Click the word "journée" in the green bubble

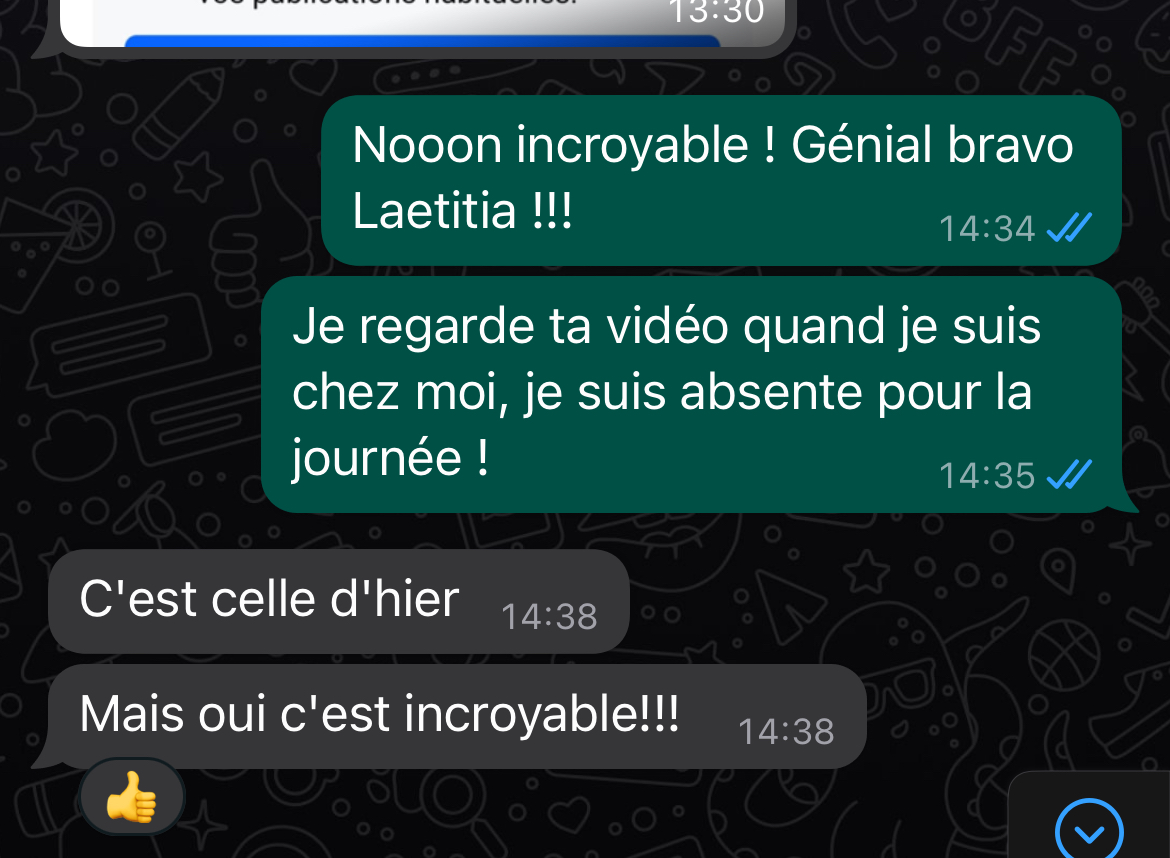pyautogui.click(x=377, y=457)
